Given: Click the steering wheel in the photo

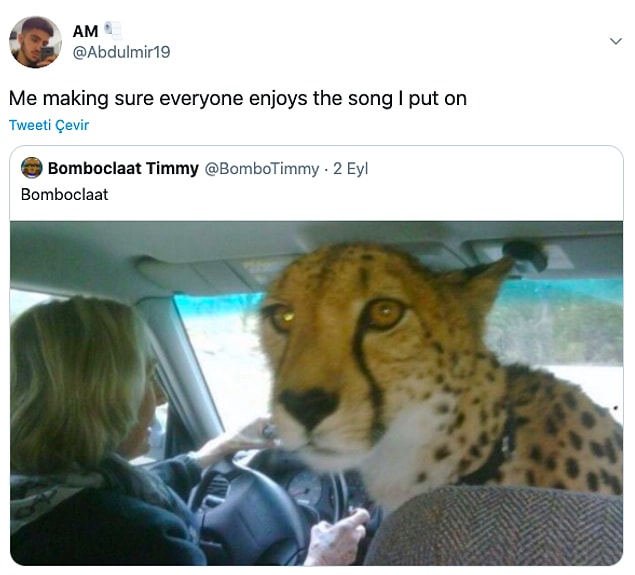Looking at the screenshot, I should pos(259,506).
